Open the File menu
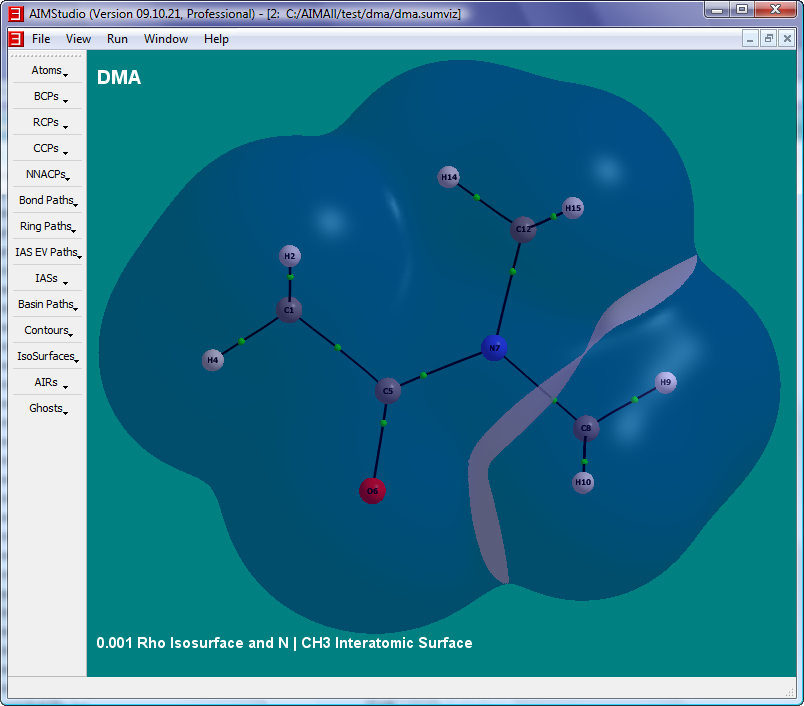Image resolution: width=804 pixels, height=706 pixels. click(41, 39)
